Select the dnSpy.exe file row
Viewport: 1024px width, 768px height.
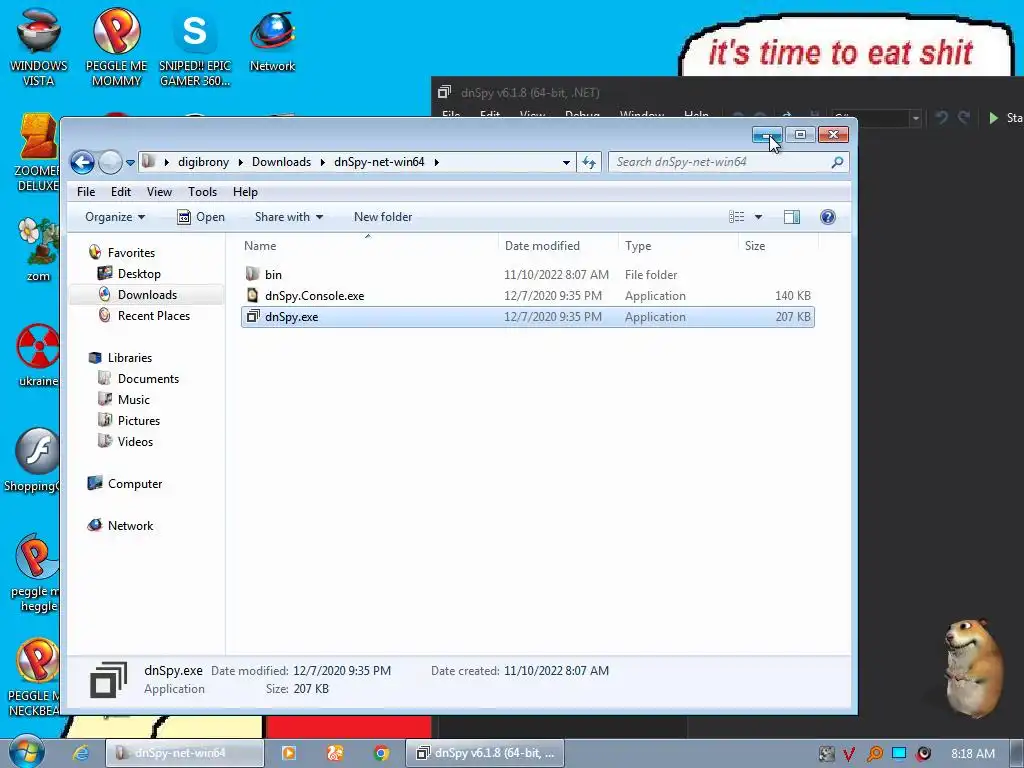[x=528, y=317]
